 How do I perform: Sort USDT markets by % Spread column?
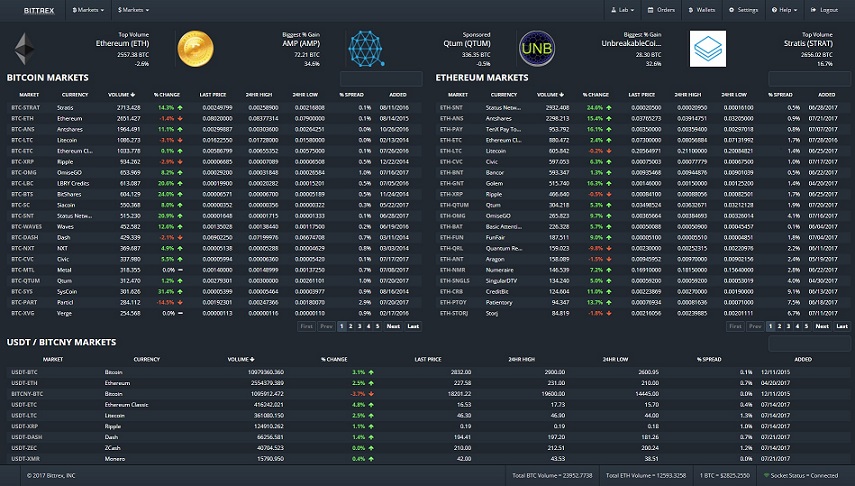click(x=709, y=359)
